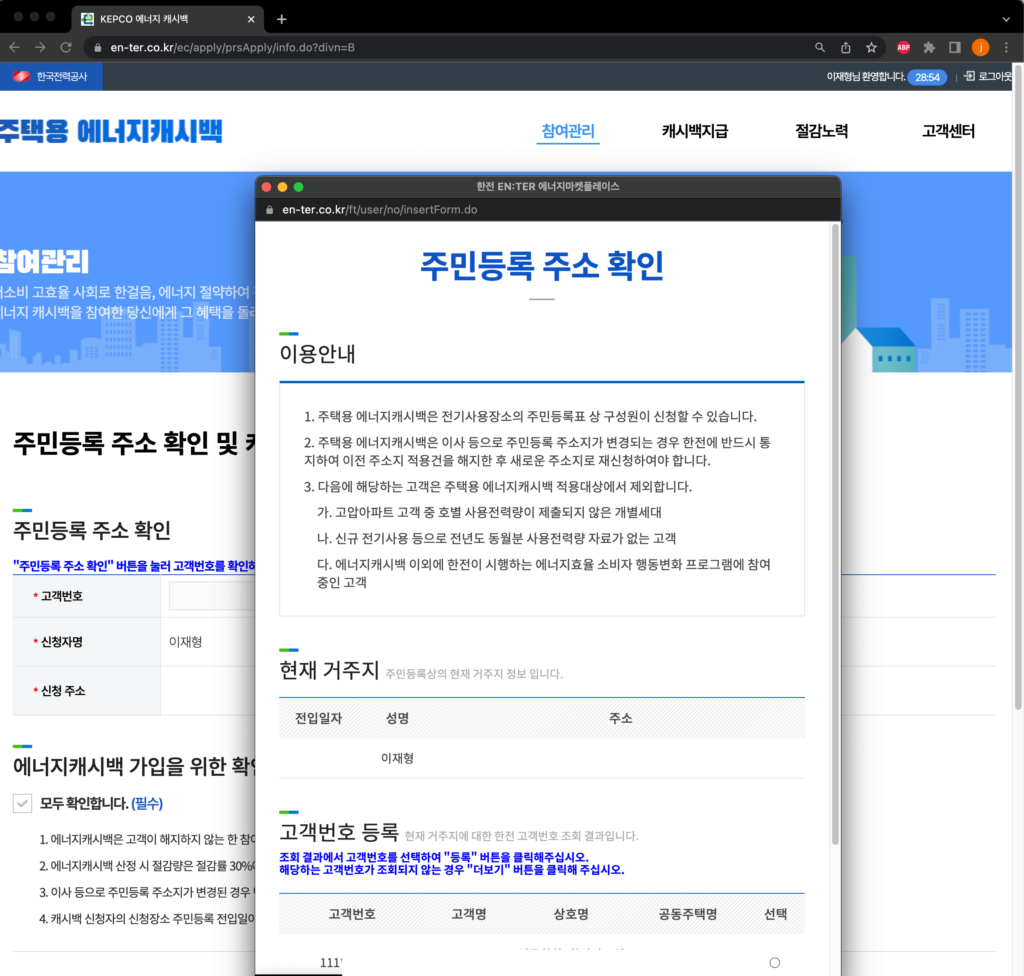Screen dimensions: 1024x976
Task: Click the 이용안내 section heading
Action: [x=317, y=354]
